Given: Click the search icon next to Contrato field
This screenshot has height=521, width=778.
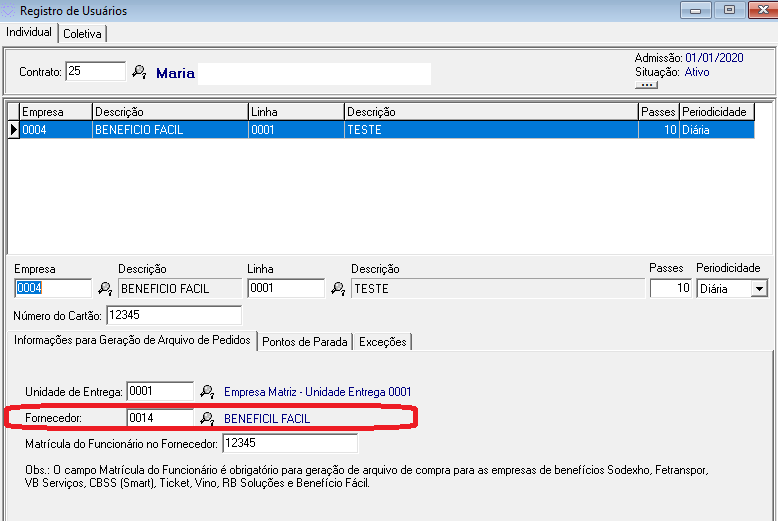Looking at the screenshot, I should pos(139,72).
